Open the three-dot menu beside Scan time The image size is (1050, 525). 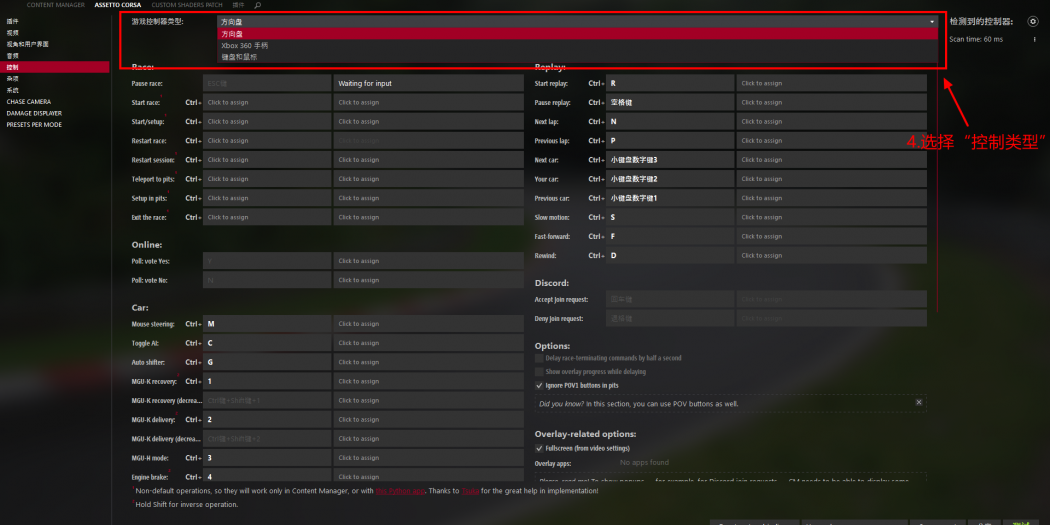(1035, 39)
